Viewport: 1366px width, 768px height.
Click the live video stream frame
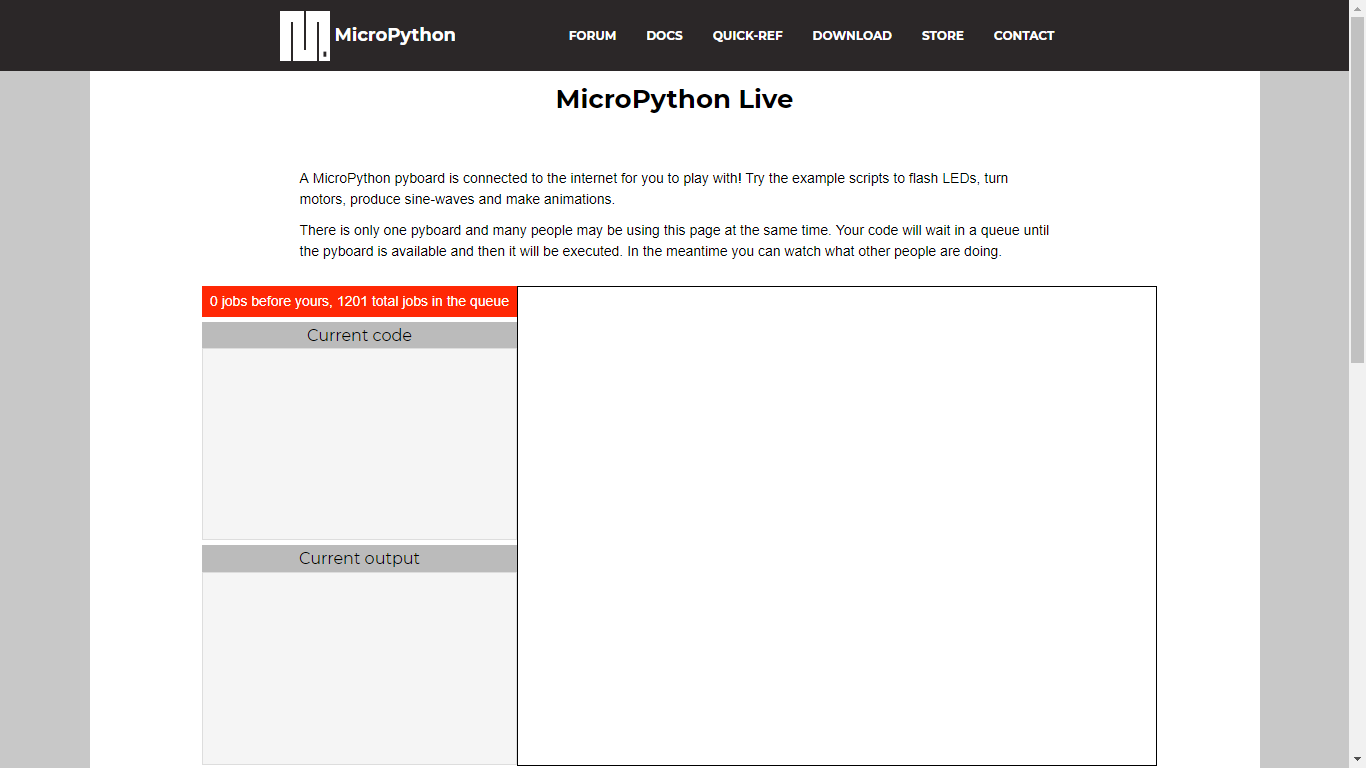837,526
